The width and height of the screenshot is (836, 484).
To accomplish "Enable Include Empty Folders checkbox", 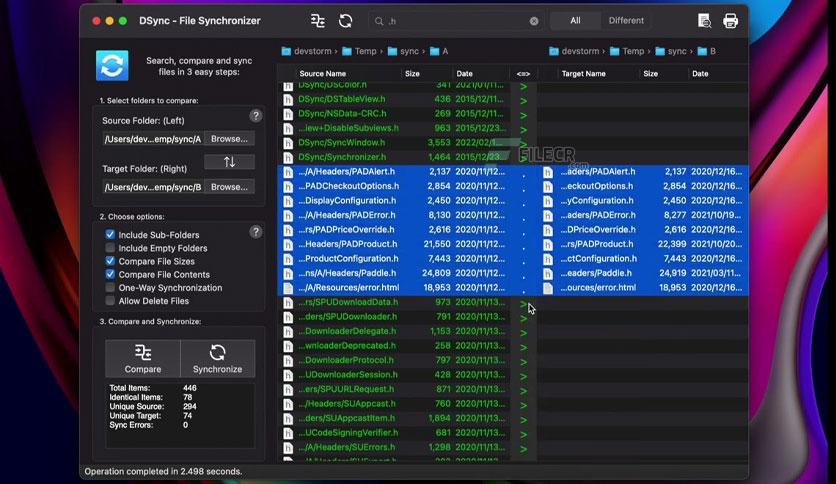I will coord(110,248).
